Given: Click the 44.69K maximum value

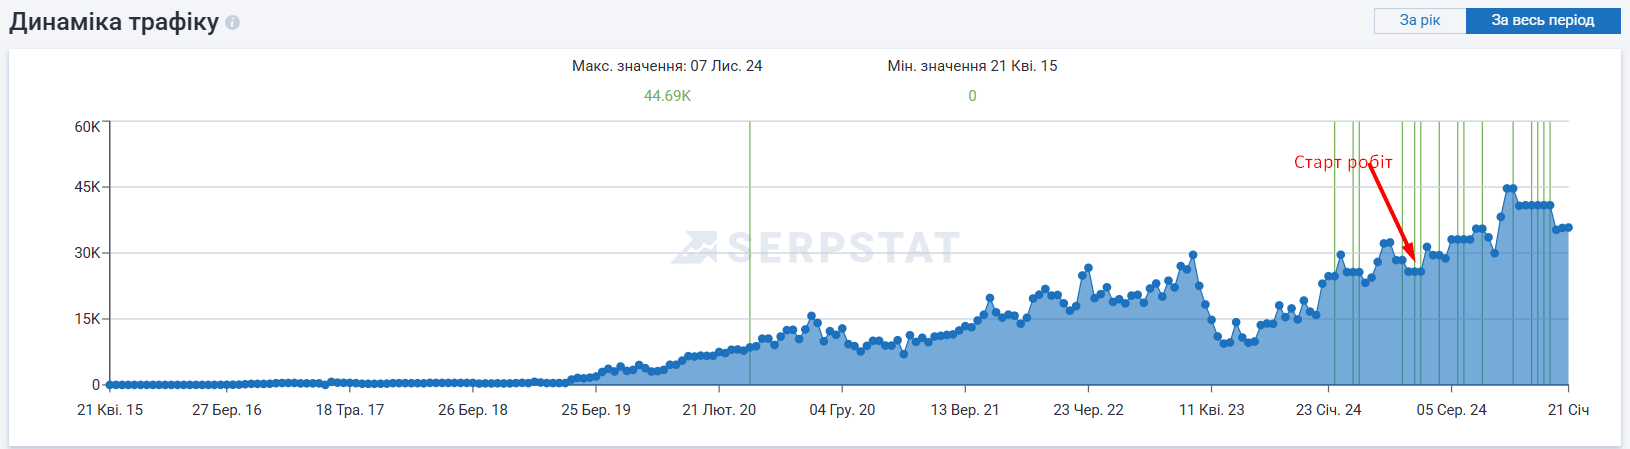Looking at the screenshot, I should [x=667, y=96].
